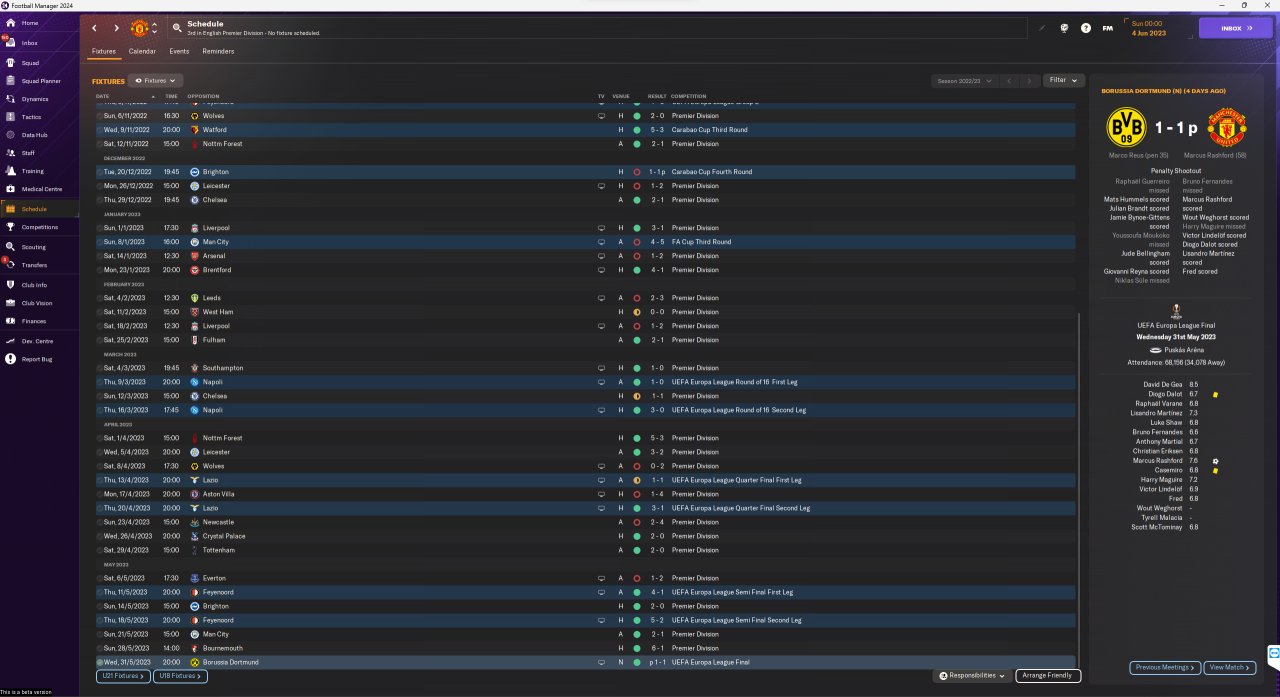Click the Manchester United badge in the match panel

tap(1226, 128)
